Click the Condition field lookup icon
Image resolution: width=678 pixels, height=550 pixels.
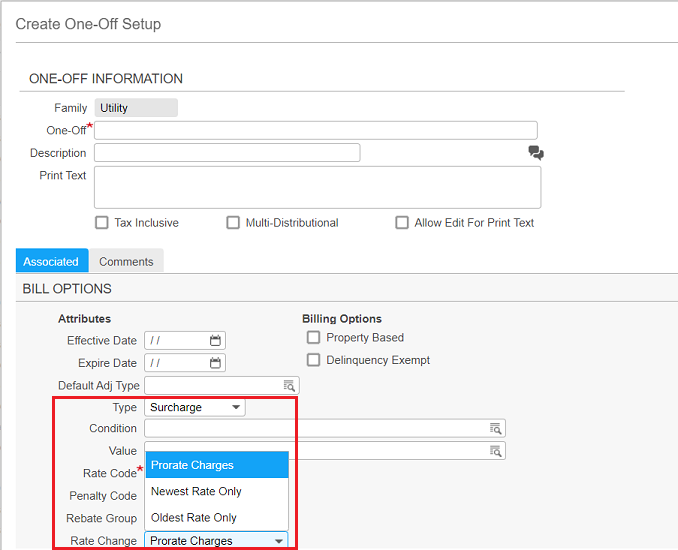[x=495, y=428]
